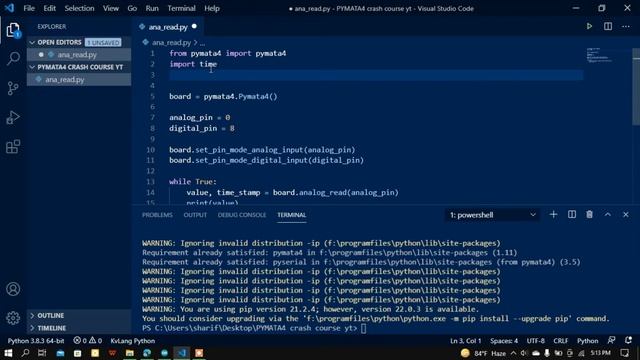
Task: Click the VS Code logo icon in title bar
Action: [x=9, y=8]
